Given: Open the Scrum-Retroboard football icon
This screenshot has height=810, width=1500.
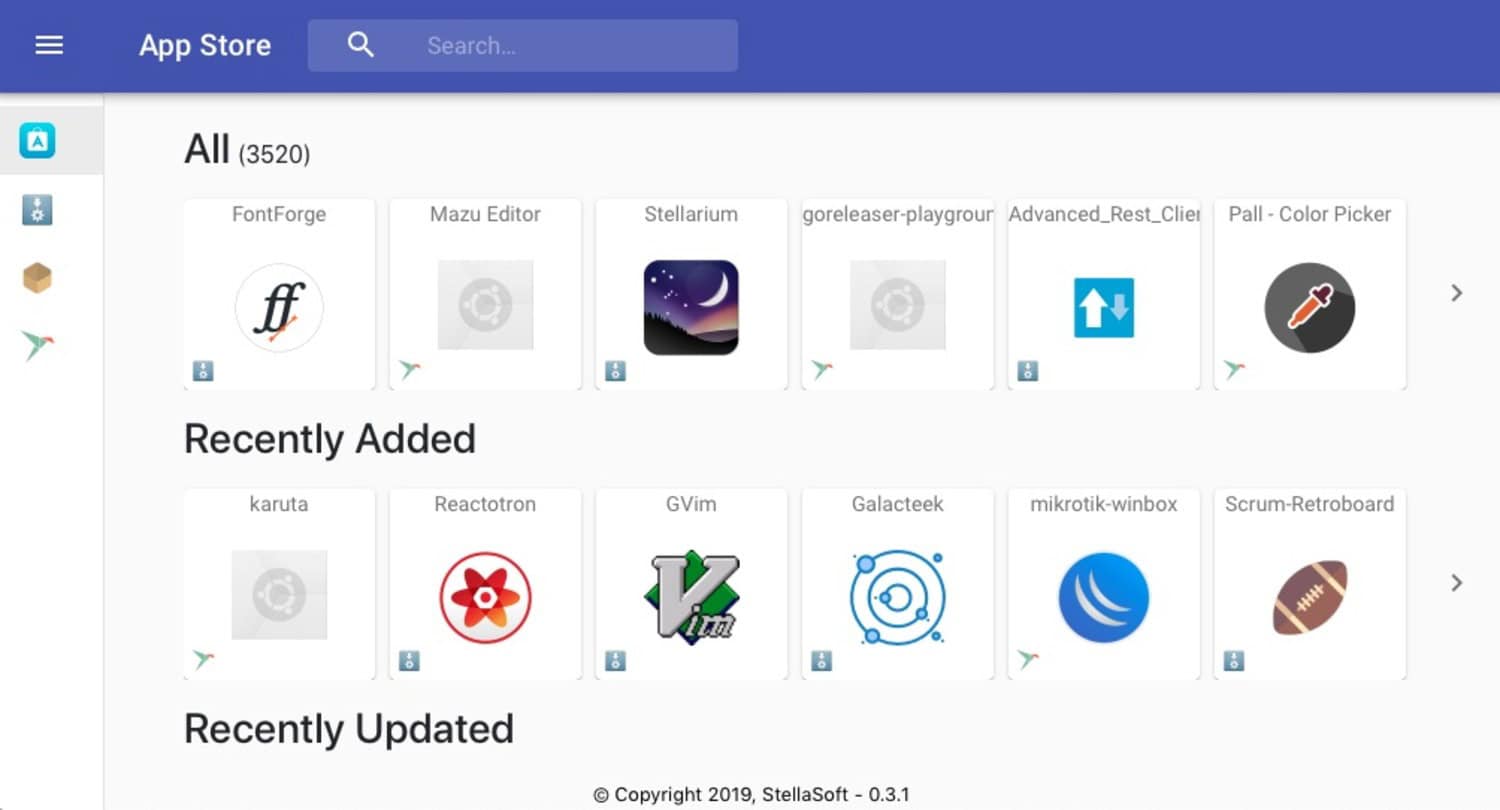Looking at the screenshot, I should pyautogui.click(x=1310, y=597).
